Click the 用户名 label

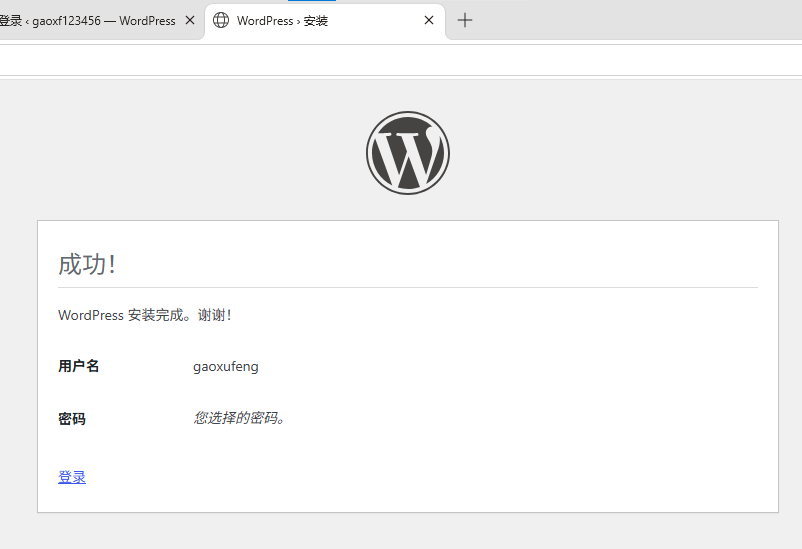coord(78,366)
